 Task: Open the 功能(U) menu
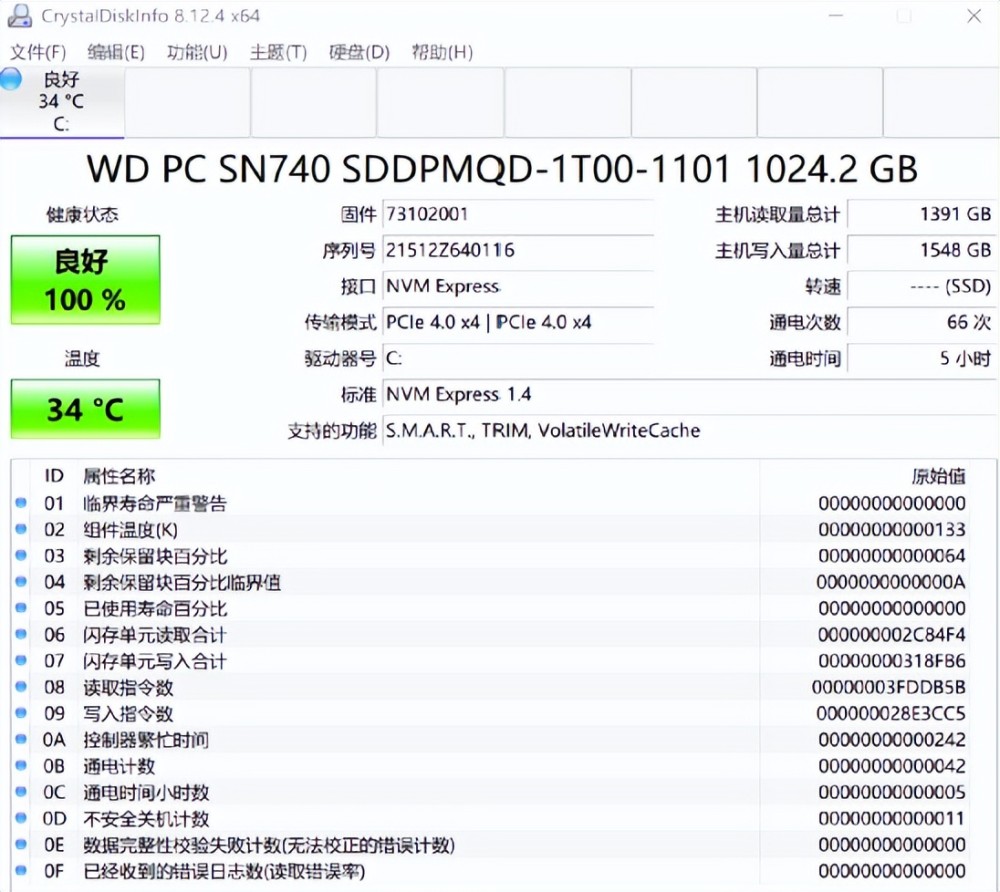tap(197, 52)
